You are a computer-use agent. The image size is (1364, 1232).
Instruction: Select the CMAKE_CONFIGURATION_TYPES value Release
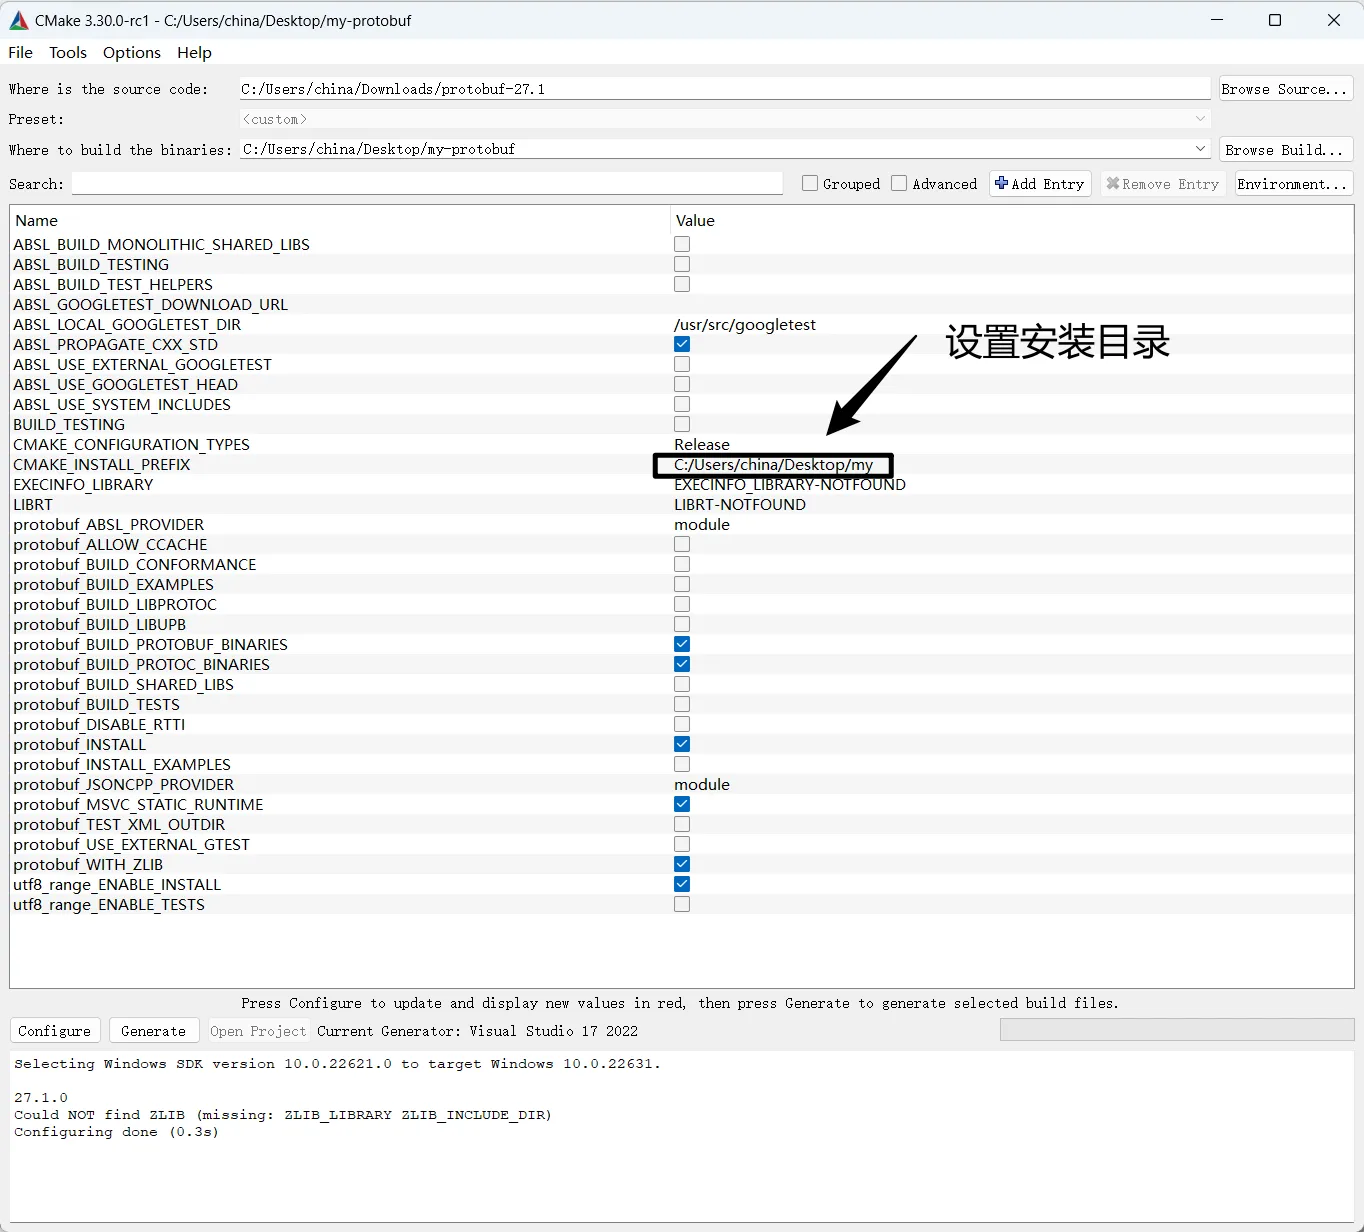702,444
